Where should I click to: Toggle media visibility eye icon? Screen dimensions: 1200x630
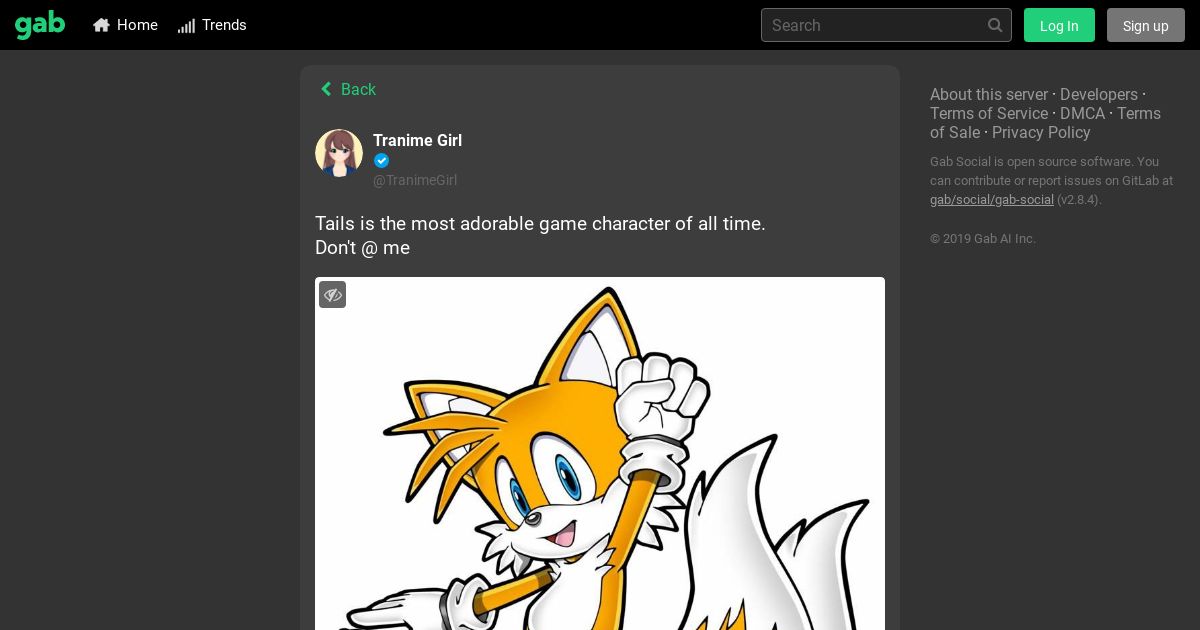pos(333,295)
